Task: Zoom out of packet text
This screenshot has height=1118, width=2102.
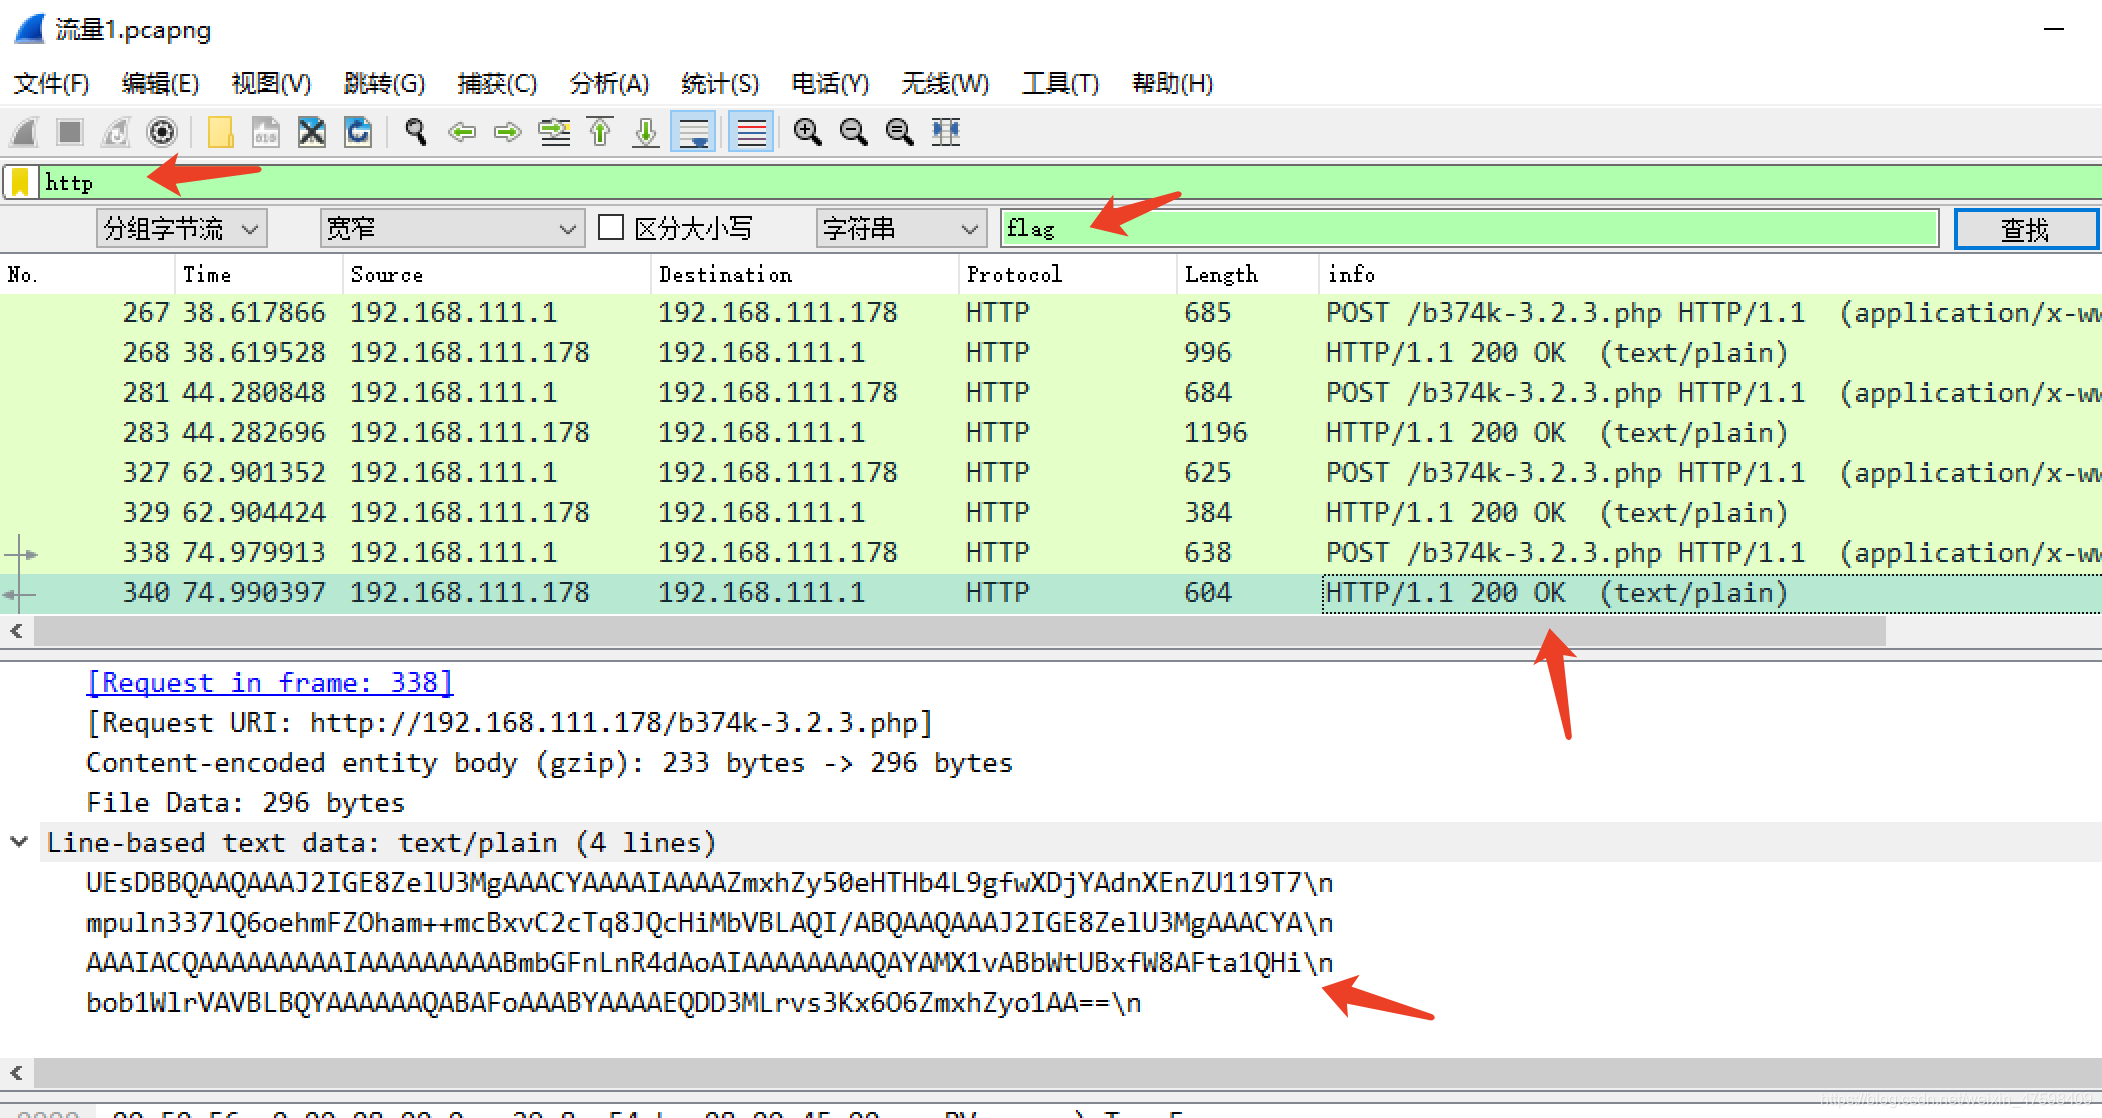Action: pyautogui.click(x=853, y=132)
